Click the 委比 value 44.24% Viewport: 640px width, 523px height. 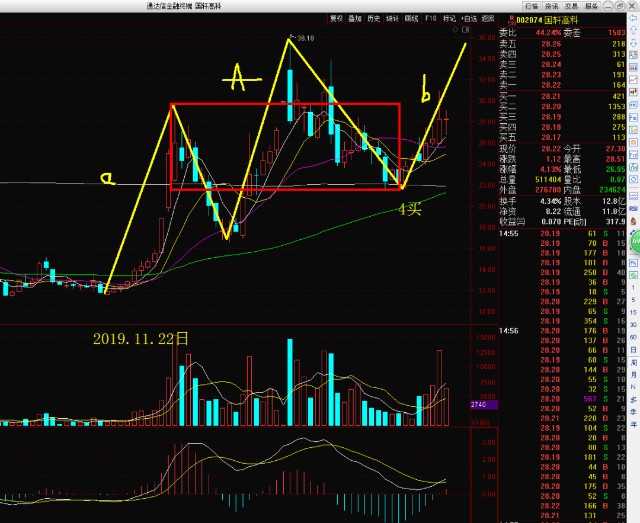pyautogui.click(x=549, y=33)
